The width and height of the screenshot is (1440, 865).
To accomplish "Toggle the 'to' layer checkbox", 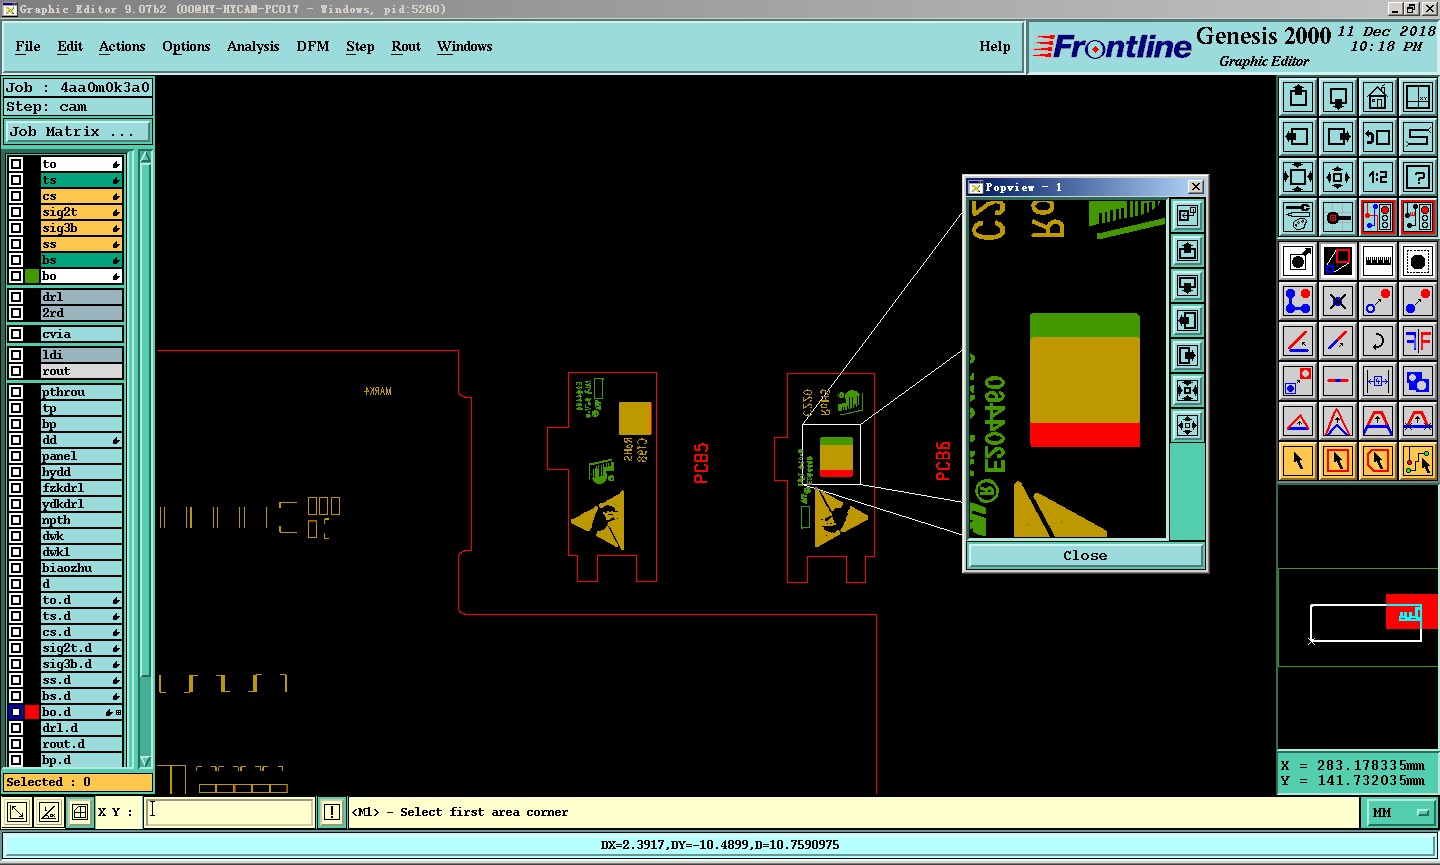I will click(x=16, y=164).
